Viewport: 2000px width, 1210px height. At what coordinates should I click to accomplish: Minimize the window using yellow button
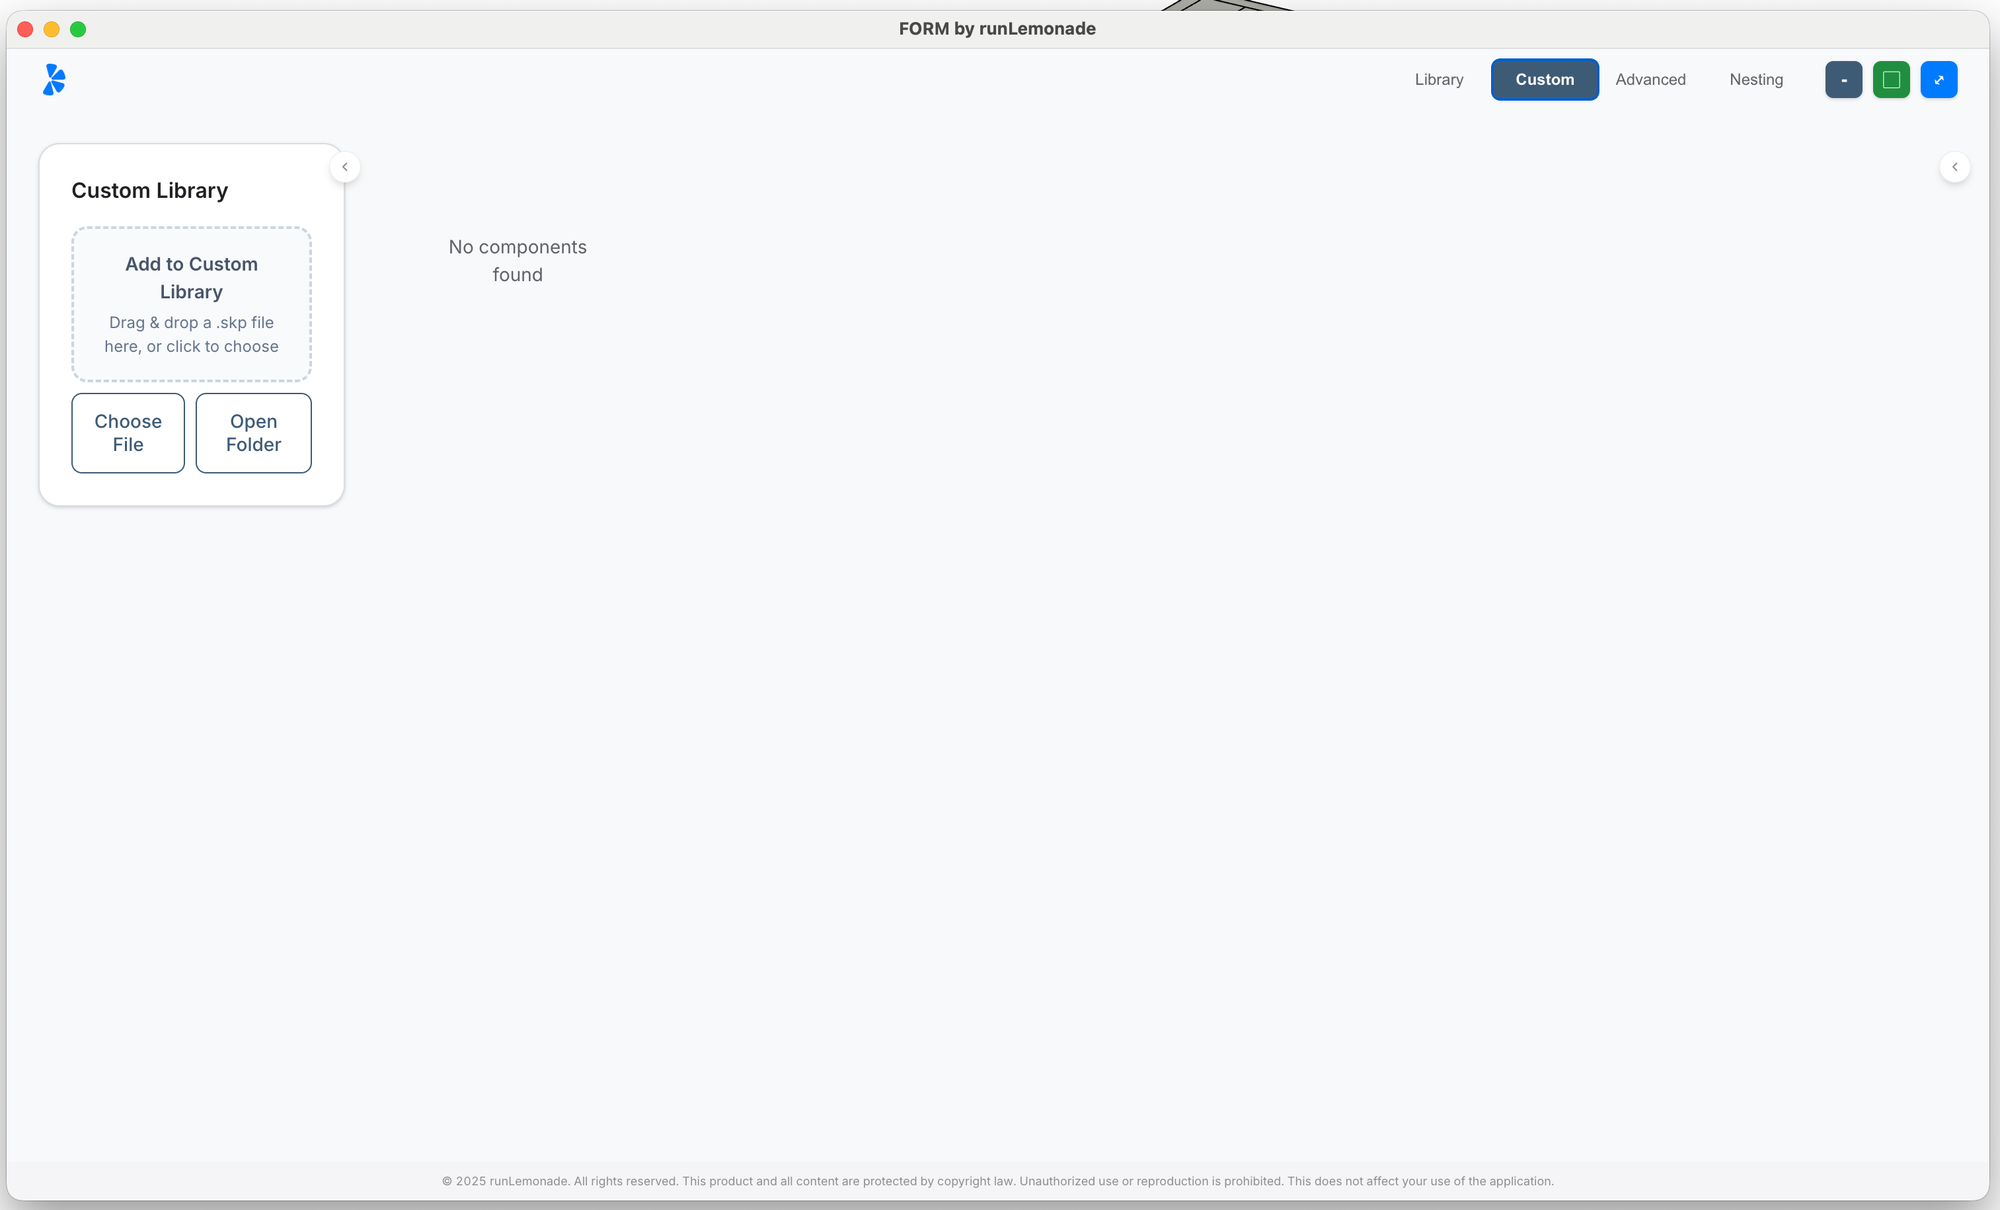pyautogui.click(x=52, y=29)
